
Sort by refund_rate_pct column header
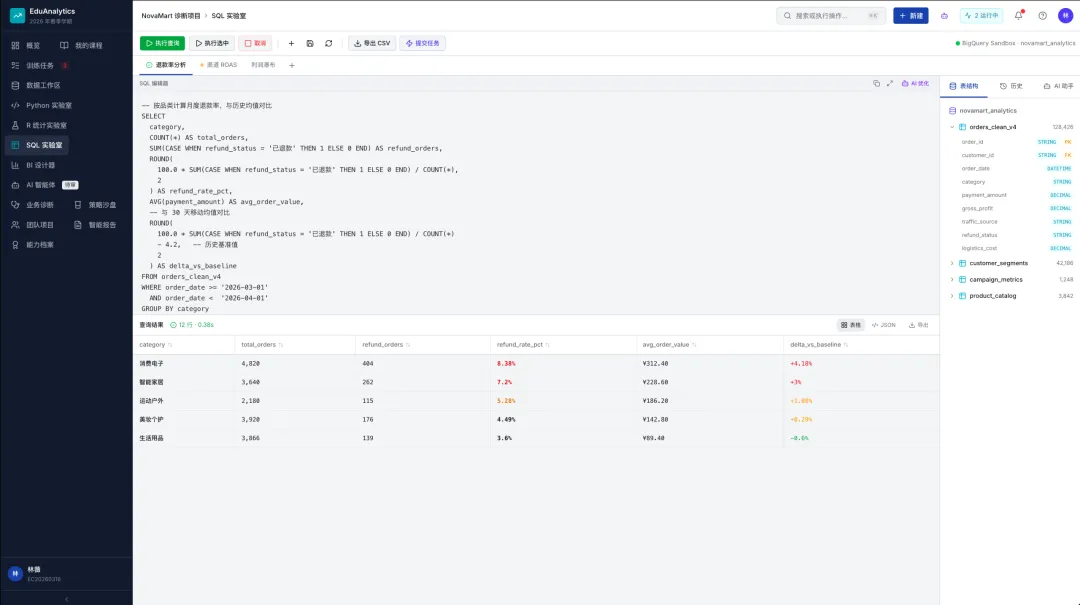pyautogui.click(x=523, y=345)
